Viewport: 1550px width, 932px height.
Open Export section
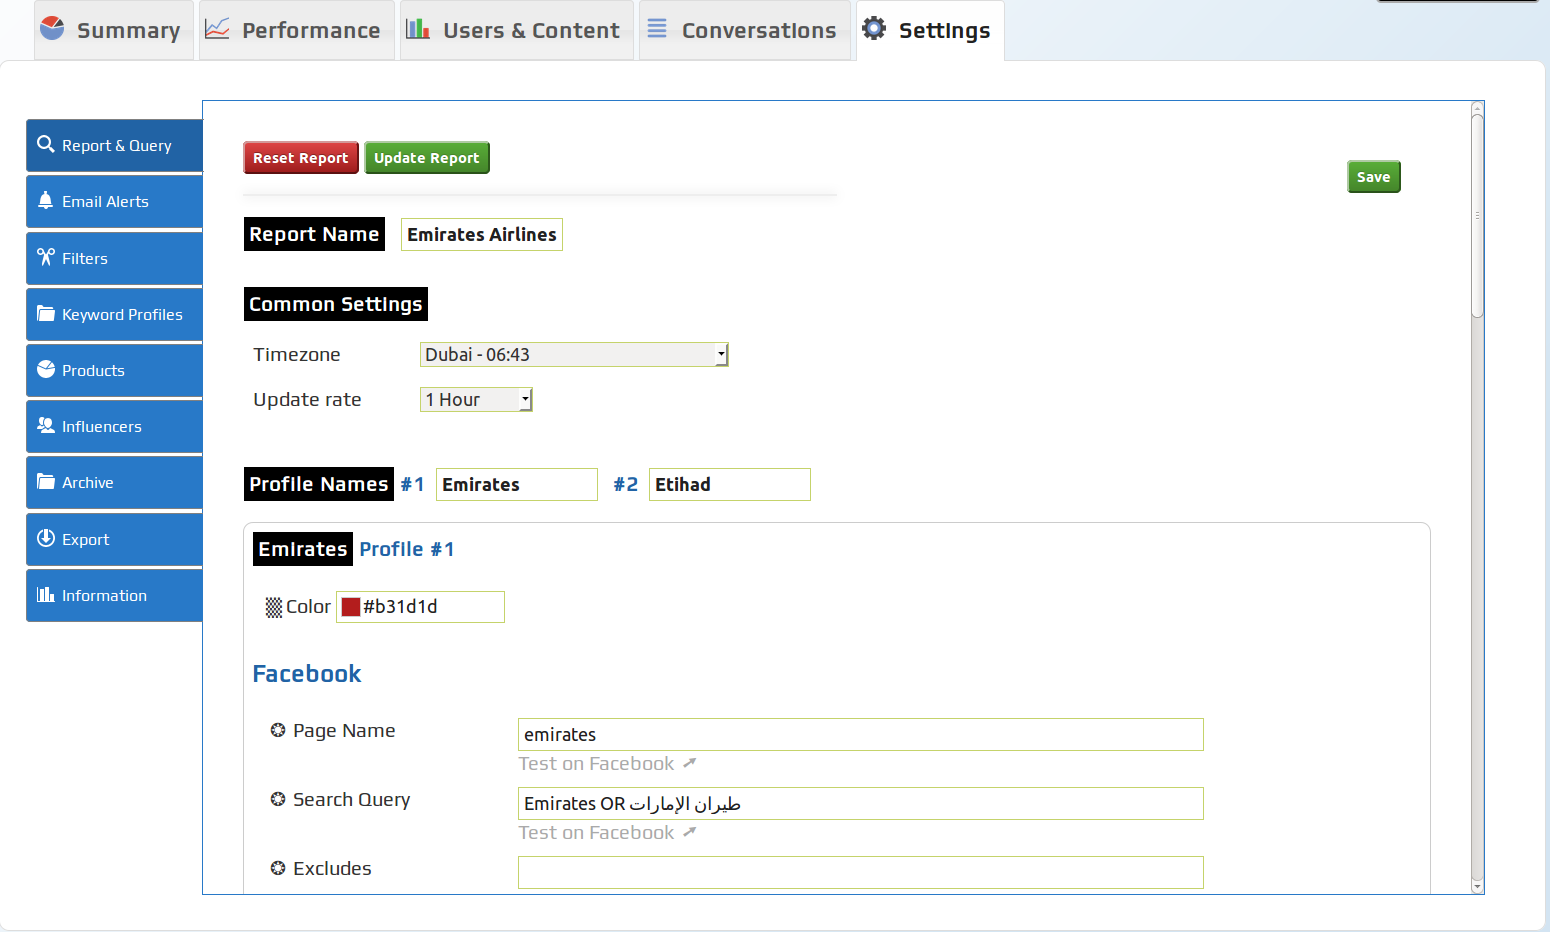pos(114,539)
